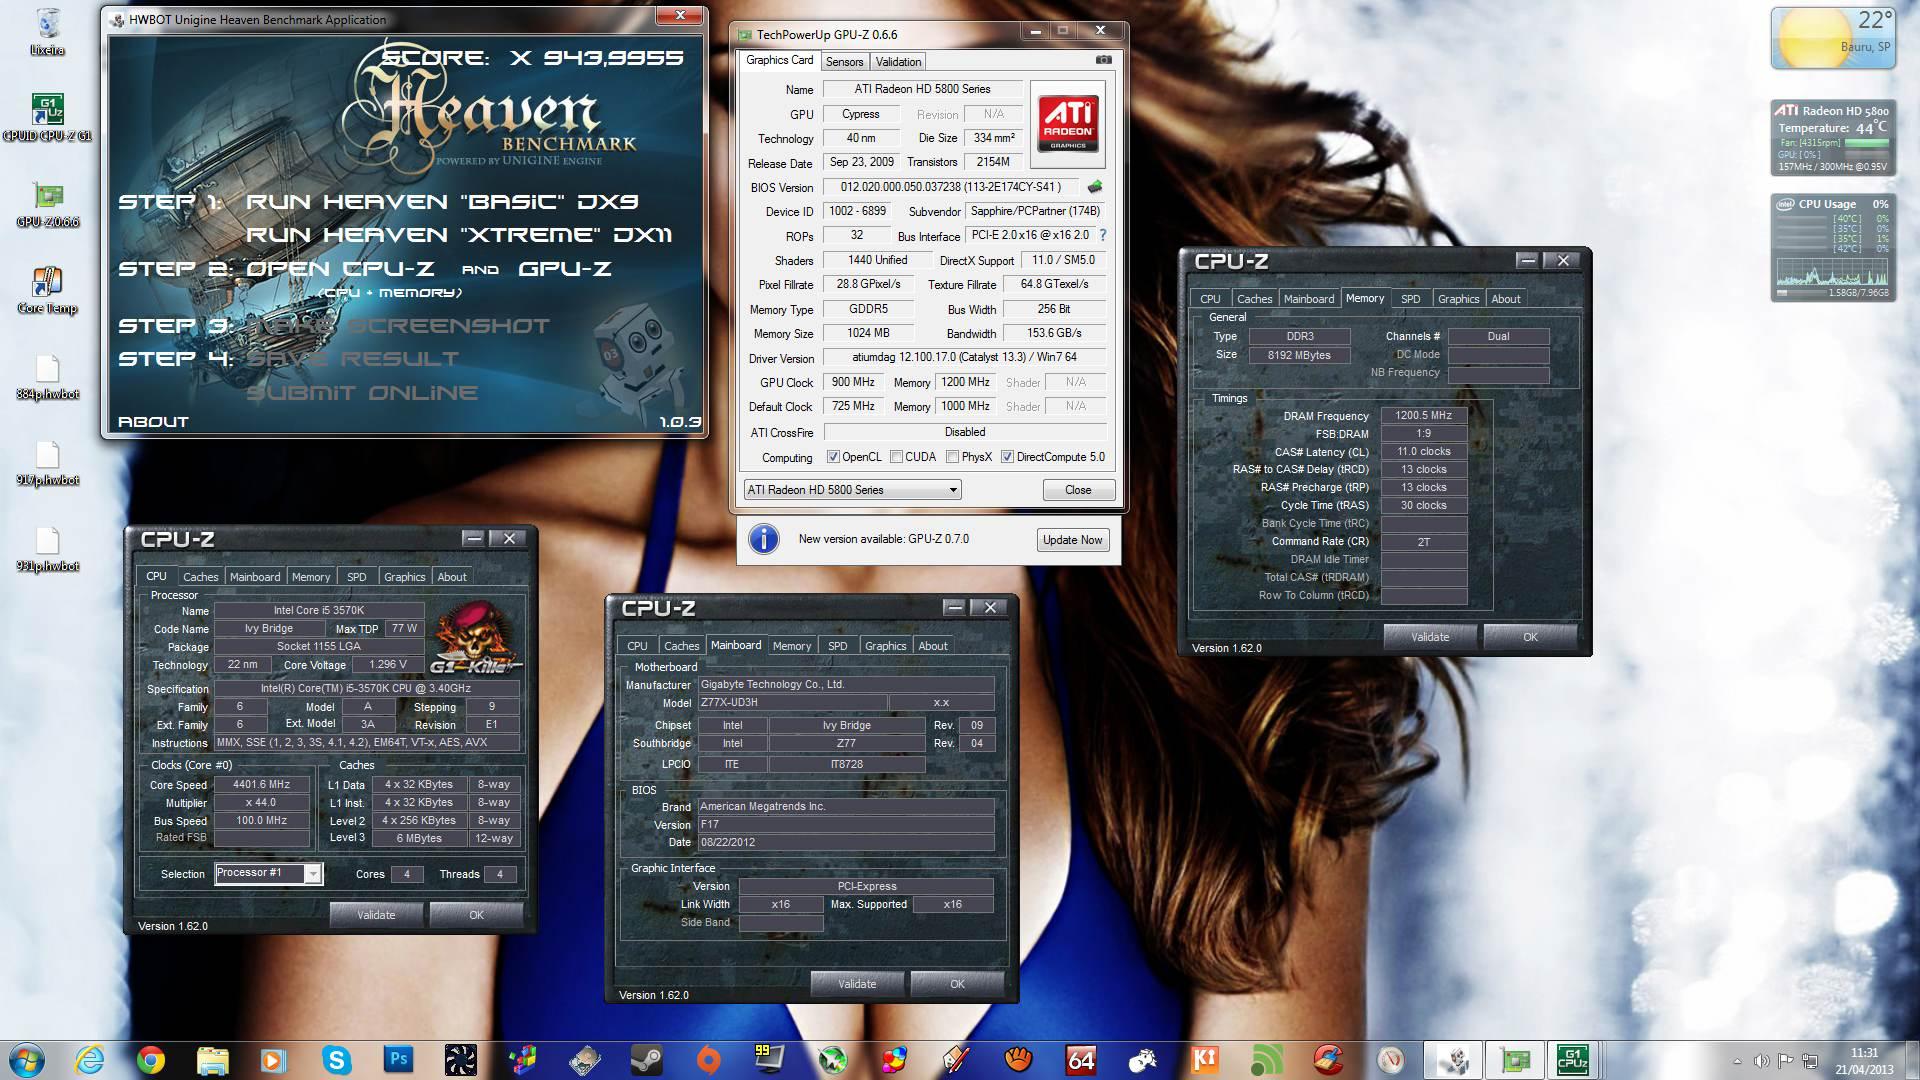Screen dimensions: 1920x1080
Task: Click Submit Online in HWBOT Heaven
Action: coord(362,393)
